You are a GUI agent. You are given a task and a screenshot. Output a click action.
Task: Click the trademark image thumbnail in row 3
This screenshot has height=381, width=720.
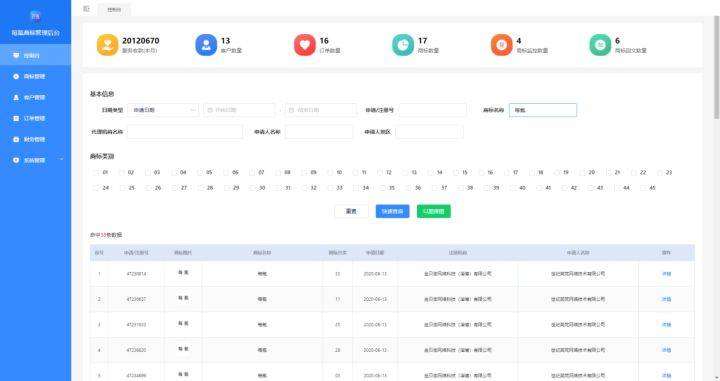183,324
